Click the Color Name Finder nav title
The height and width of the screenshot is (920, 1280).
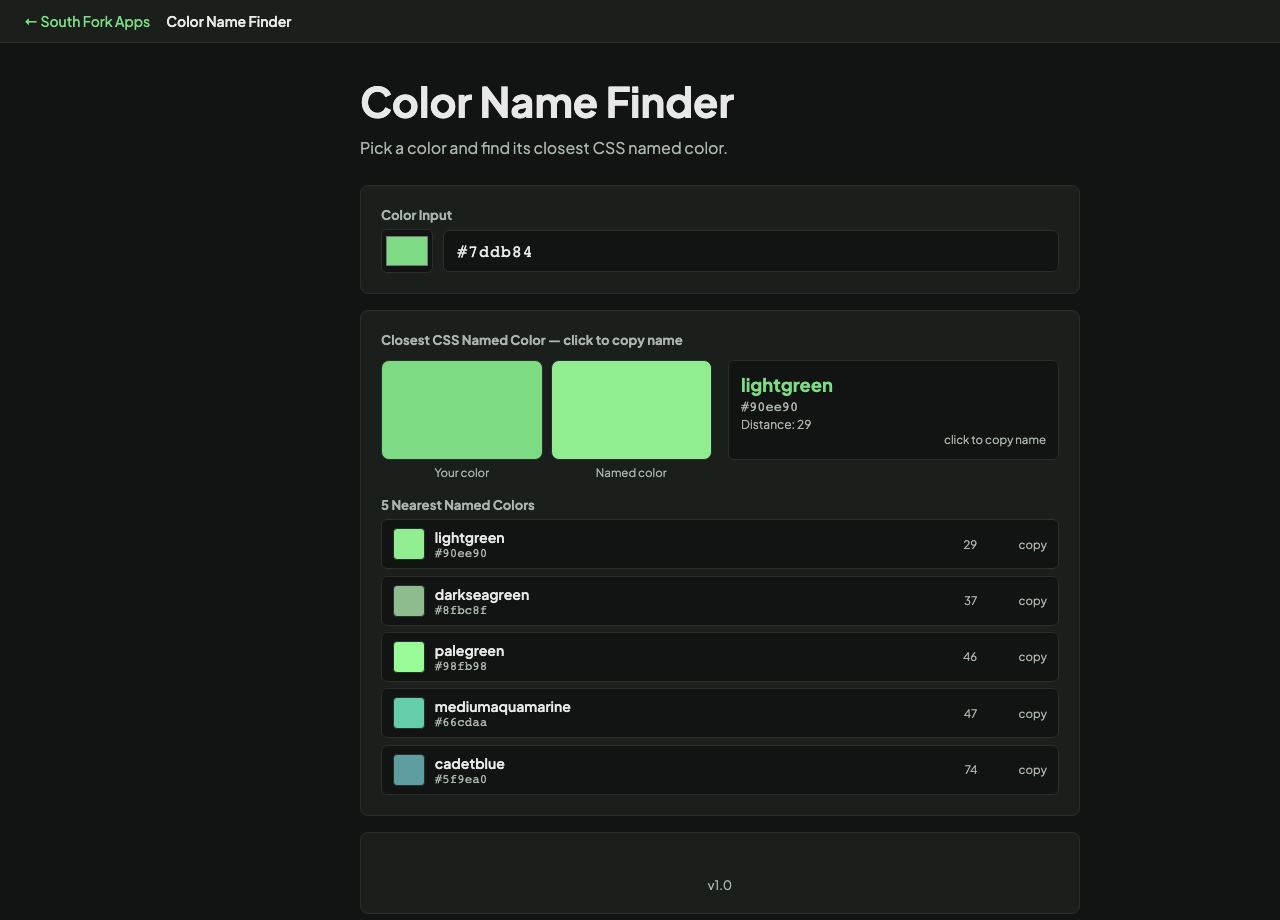[x=228, y=21]
